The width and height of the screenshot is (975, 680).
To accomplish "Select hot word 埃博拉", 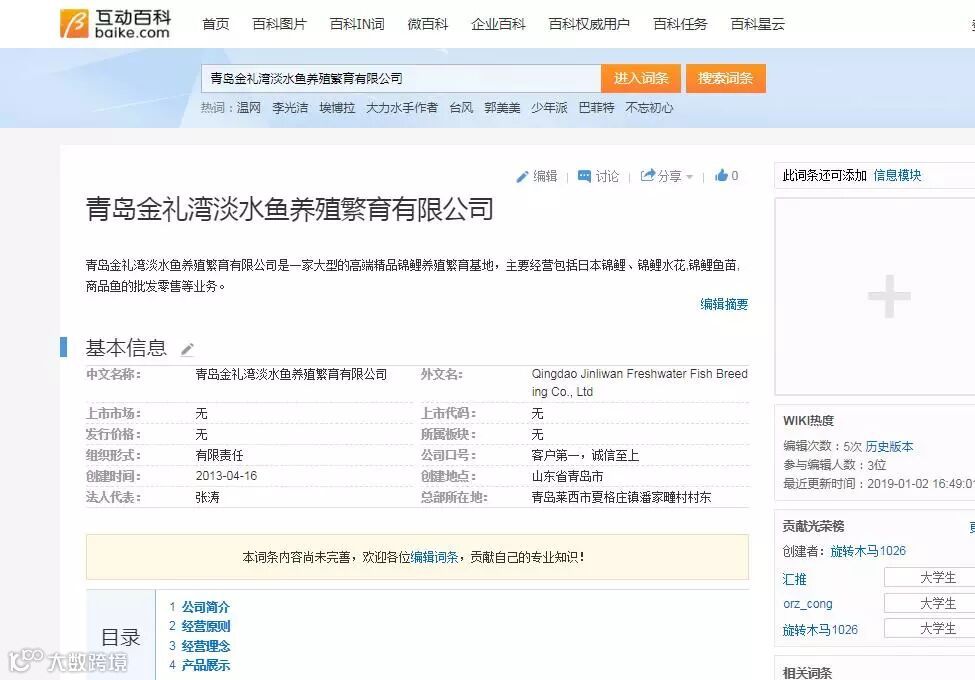I will pyautogui.click(x=337, y=108).
